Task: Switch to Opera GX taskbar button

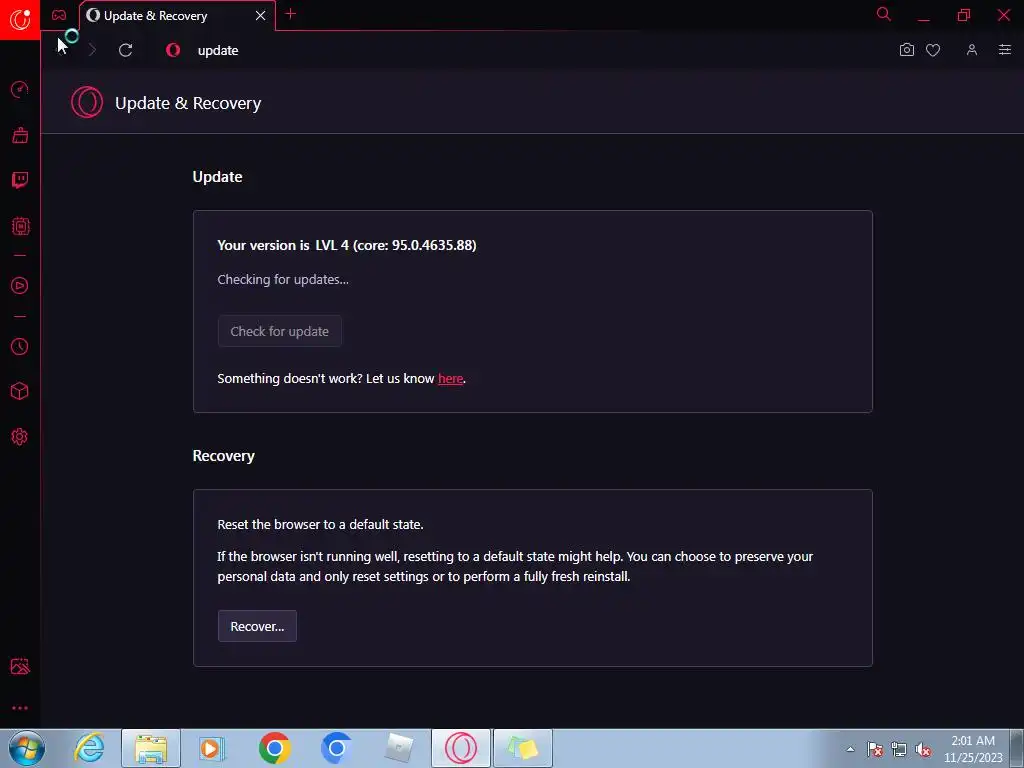Action: coord(460,748)
